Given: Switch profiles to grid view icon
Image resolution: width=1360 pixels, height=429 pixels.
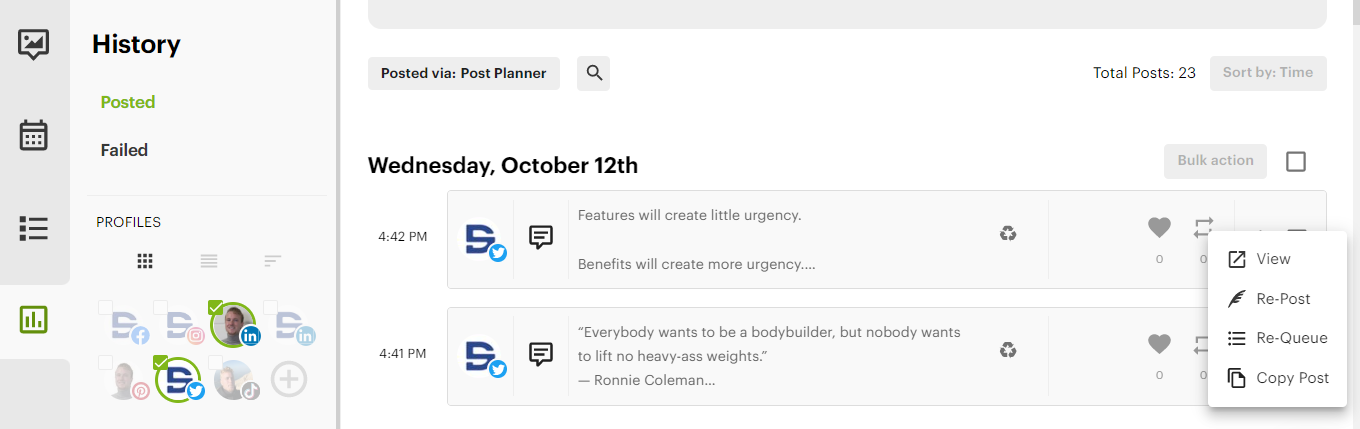Looking at the screenshot, I should (145, 261).
